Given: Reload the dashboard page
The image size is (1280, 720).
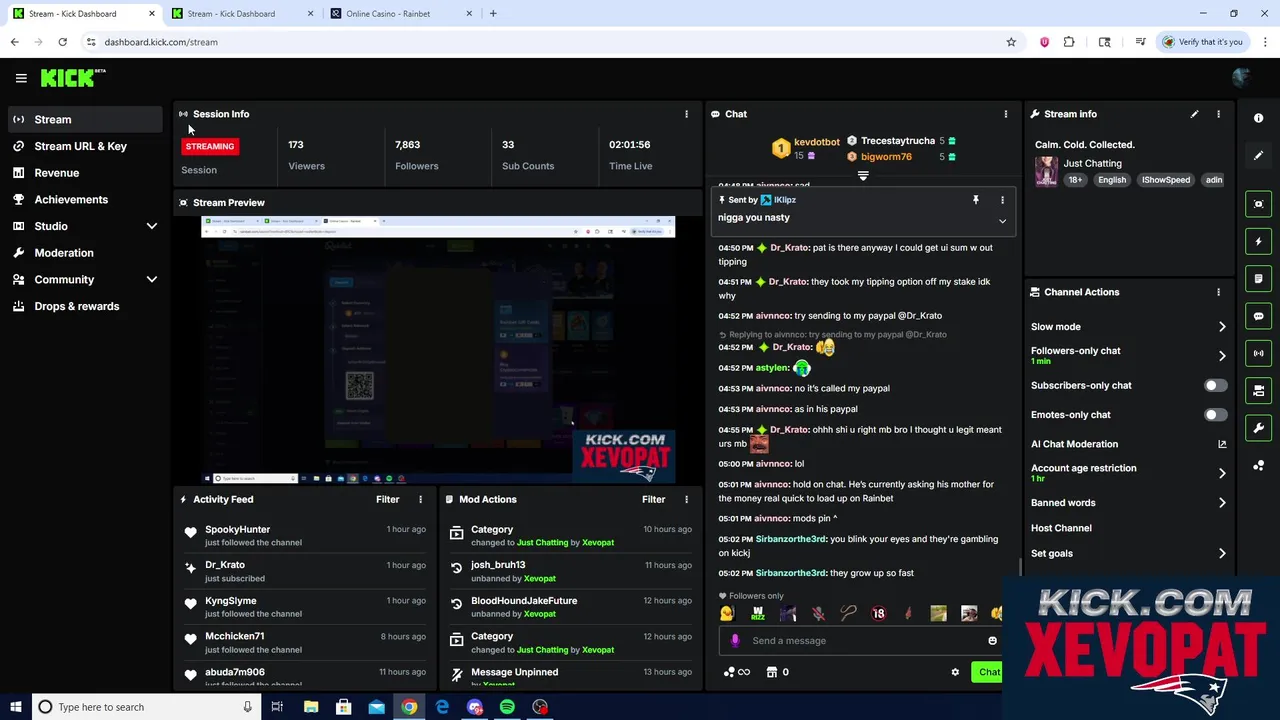Looking at the screenshot, I should pos(62,42).
